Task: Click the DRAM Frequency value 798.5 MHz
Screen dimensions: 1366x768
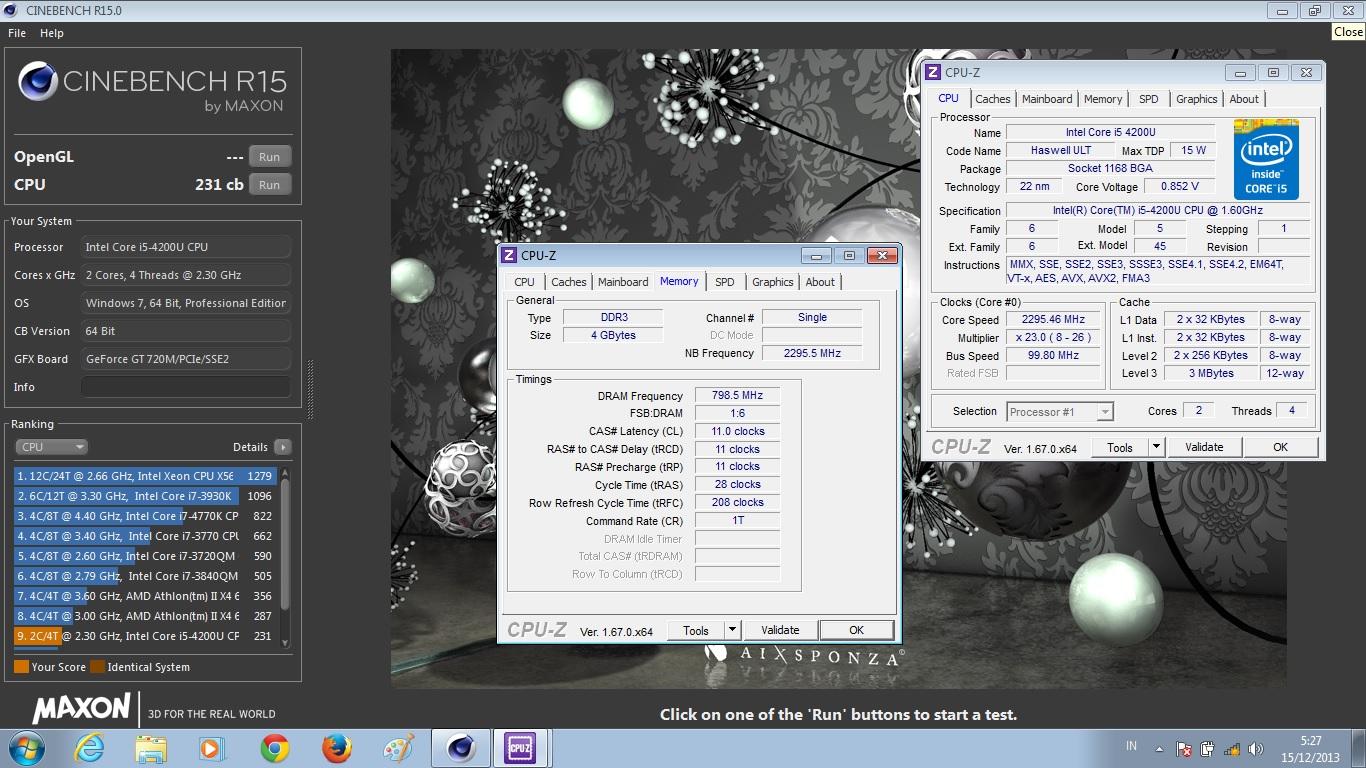Action: (737, 396)
